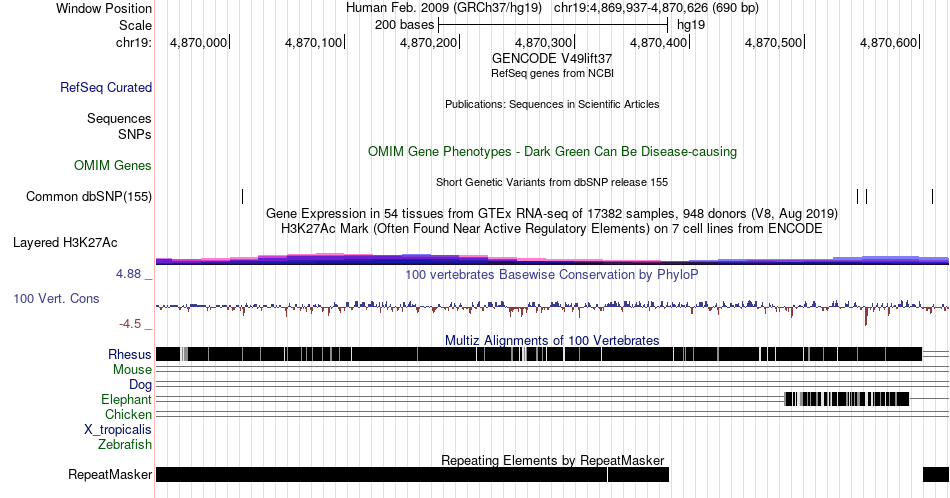
Task: Click the 4,870,300 ruler position
Action: [543, 42]
